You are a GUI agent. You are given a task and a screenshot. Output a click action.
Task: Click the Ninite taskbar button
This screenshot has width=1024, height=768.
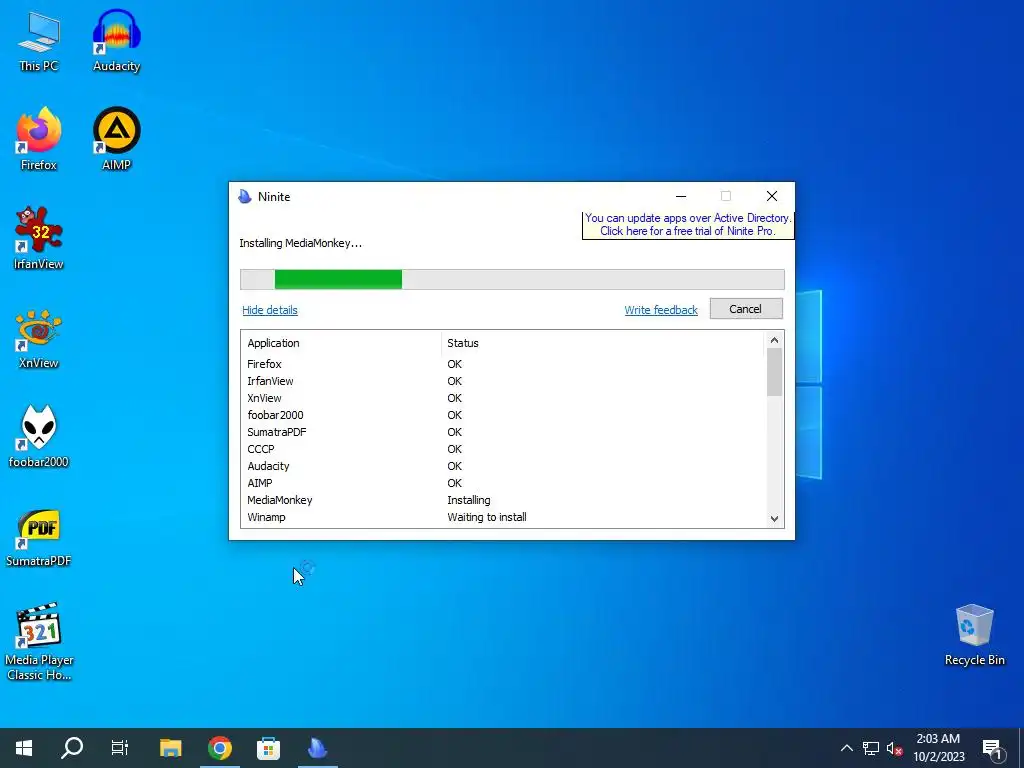click(317, 748)
